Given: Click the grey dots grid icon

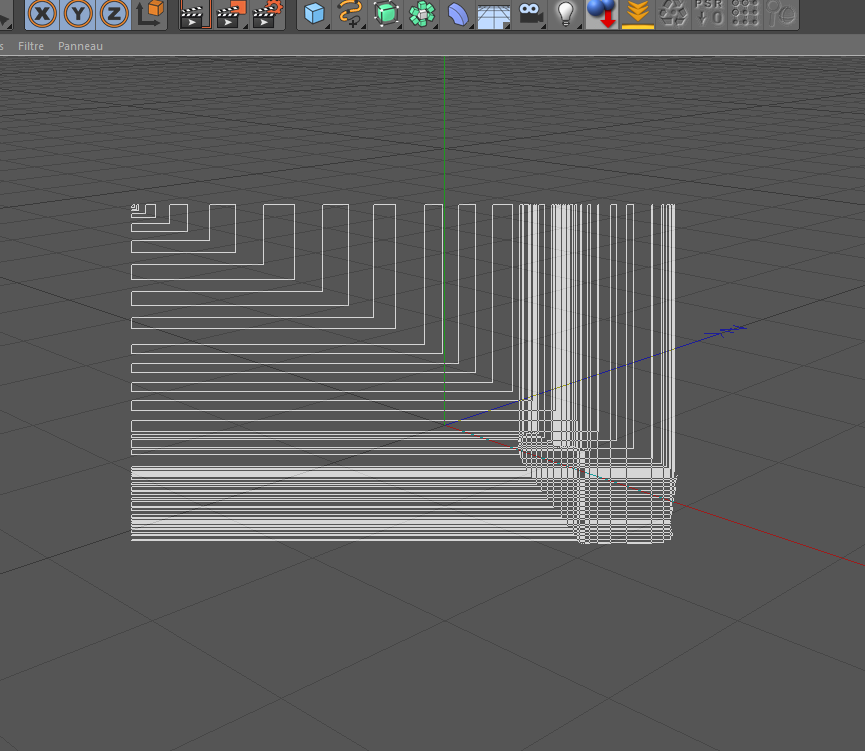Looking at the screenshot, I should point(745,13).
